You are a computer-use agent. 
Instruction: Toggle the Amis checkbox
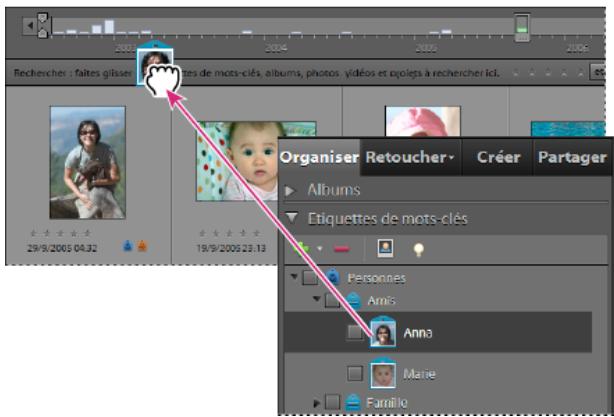(x=332, y=301)
